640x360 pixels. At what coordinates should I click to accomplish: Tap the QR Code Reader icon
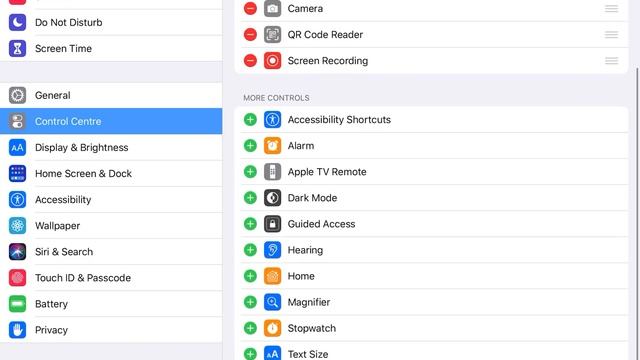(272, 34)
